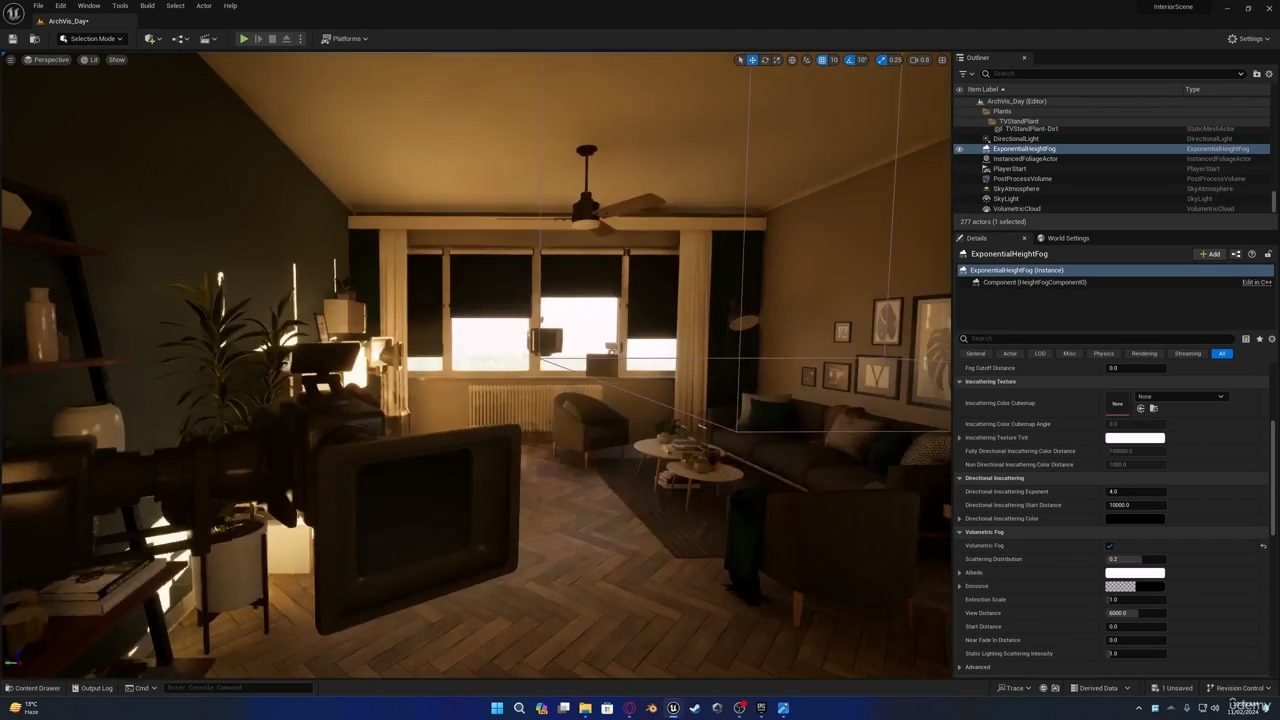
Task: Switch to the World Settings tab
Action: pos(1067,238)
